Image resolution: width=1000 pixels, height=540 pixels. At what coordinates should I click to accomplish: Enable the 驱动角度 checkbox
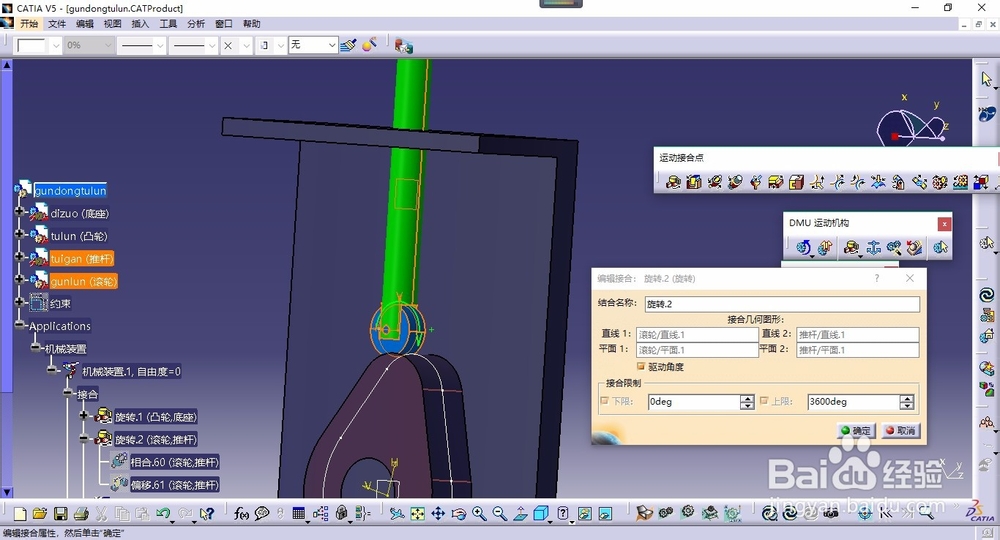(641, 367)
